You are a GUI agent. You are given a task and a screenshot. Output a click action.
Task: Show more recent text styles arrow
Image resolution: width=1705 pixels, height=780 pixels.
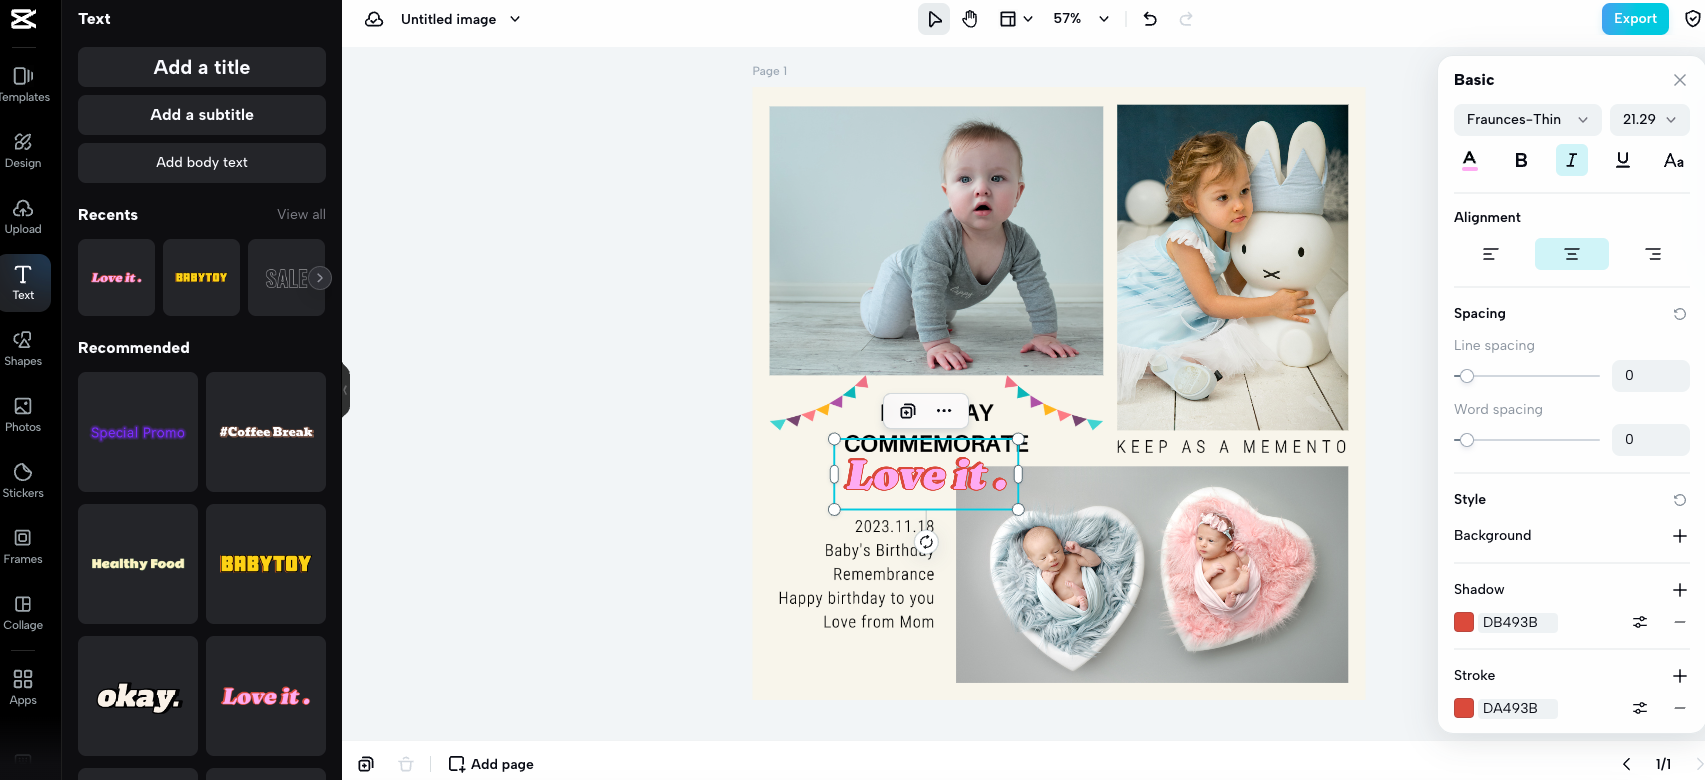(320, 278)
